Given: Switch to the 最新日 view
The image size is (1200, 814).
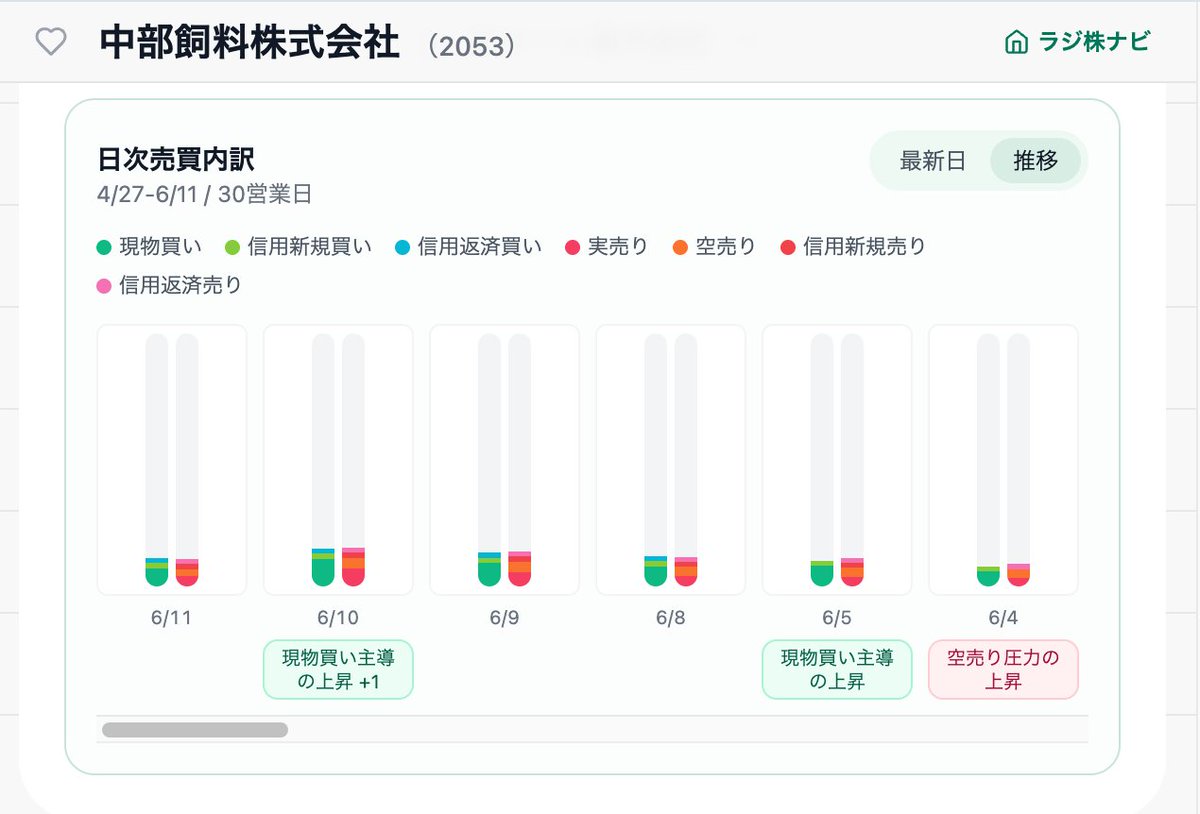Looking at the screenshot, I should 932,161.
